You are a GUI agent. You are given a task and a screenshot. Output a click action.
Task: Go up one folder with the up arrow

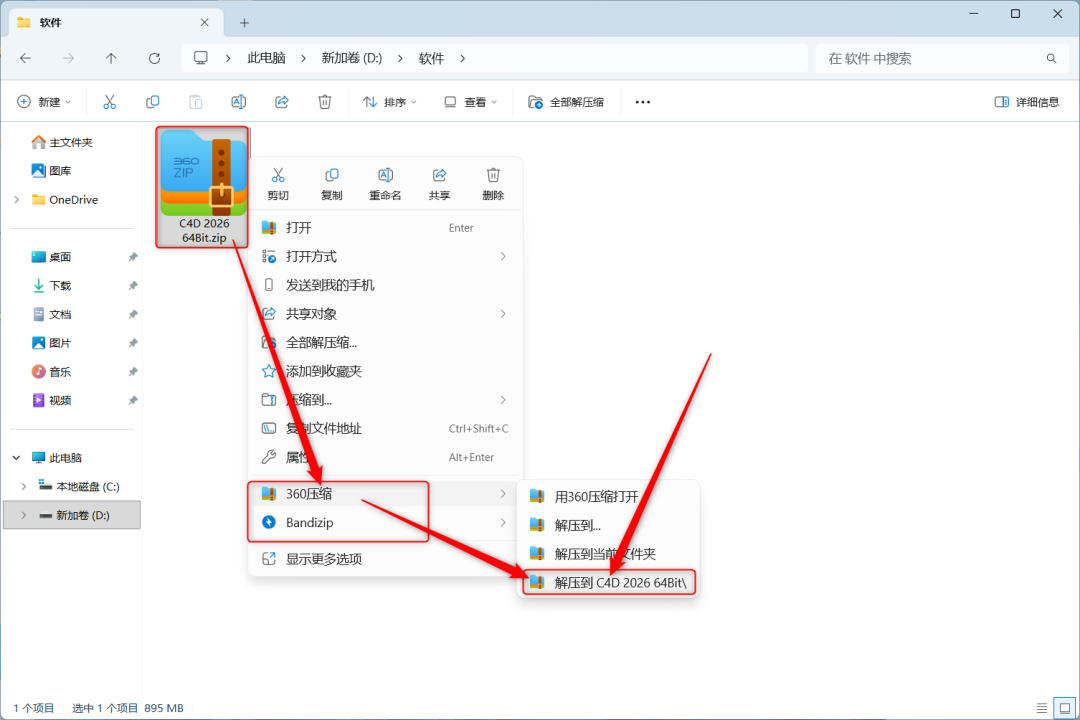[x=111, y=59]
